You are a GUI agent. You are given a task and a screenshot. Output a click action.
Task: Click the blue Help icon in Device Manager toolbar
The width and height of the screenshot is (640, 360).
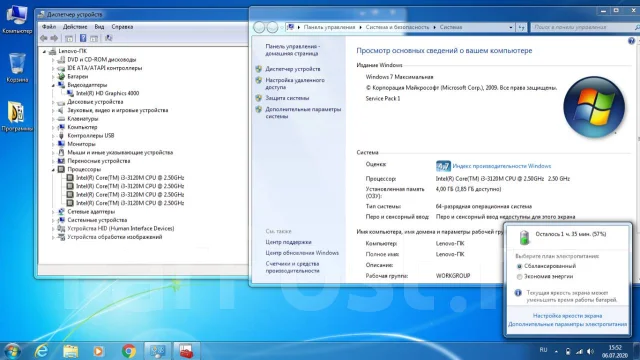83,38
